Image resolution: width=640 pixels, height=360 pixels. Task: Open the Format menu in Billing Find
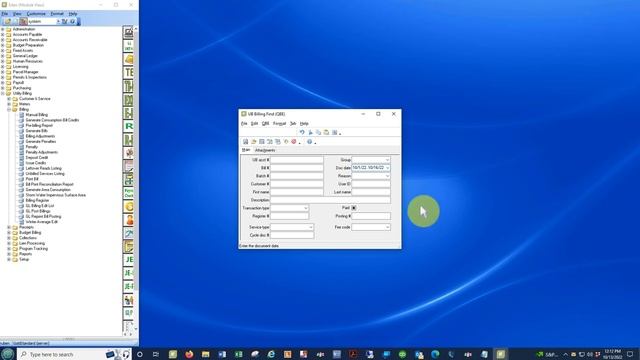tap(279, 123)
